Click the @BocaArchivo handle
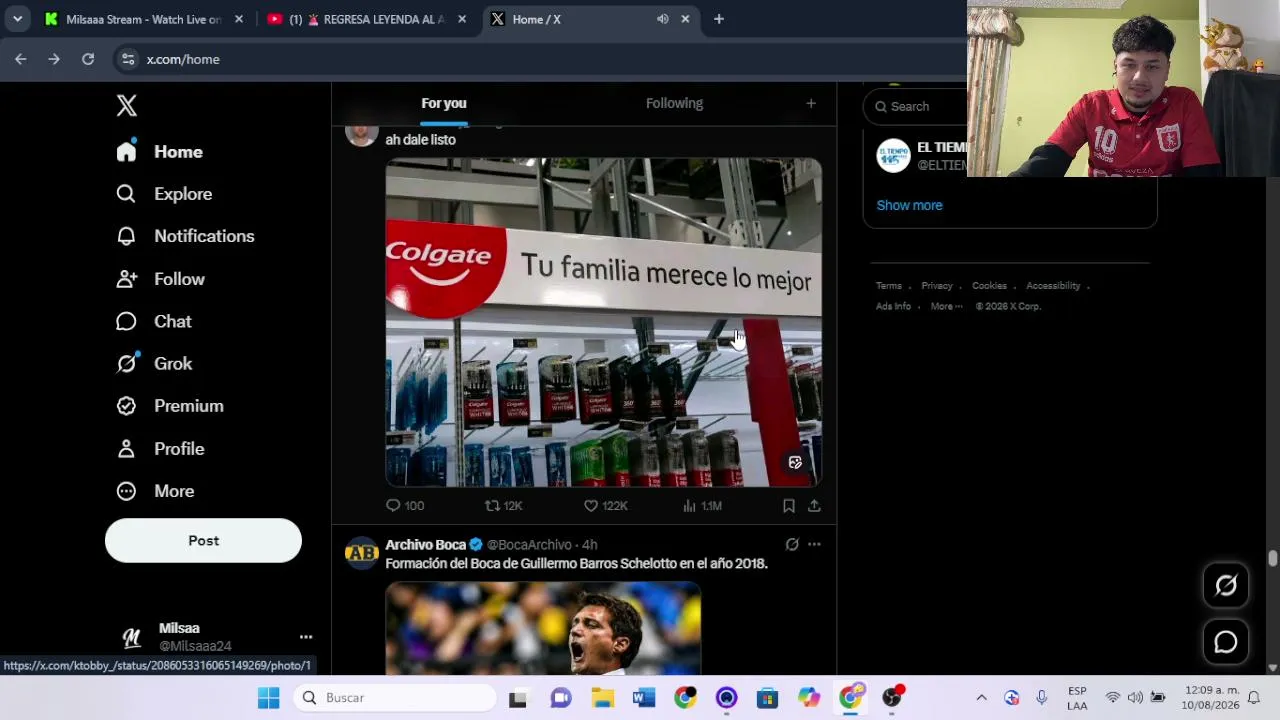Image resolution: width=1280 pixels, height=720 pixels. pyautogui.click(x=529, y=545)
